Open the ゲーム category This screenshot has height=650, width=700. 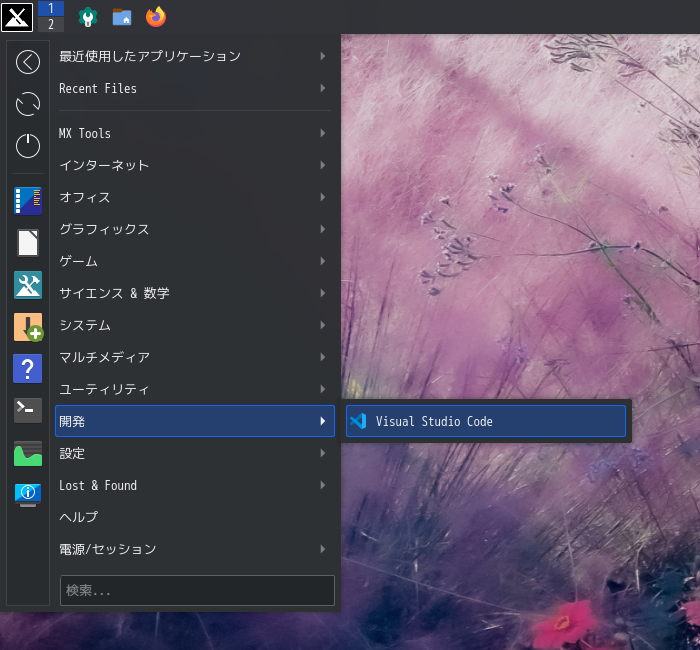click(195, 261)
